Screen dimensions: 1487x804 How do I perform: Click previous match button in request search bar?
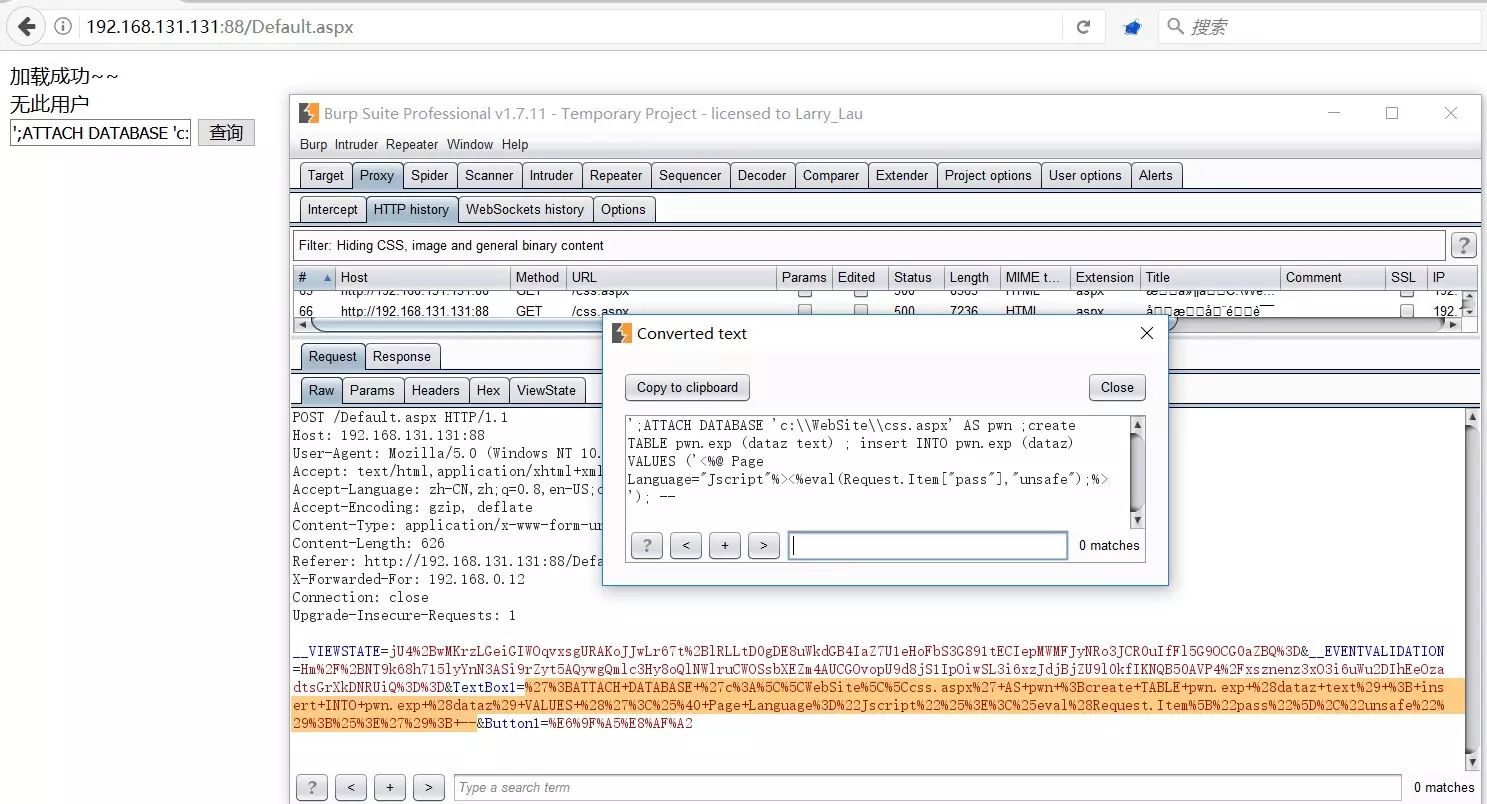350,787
